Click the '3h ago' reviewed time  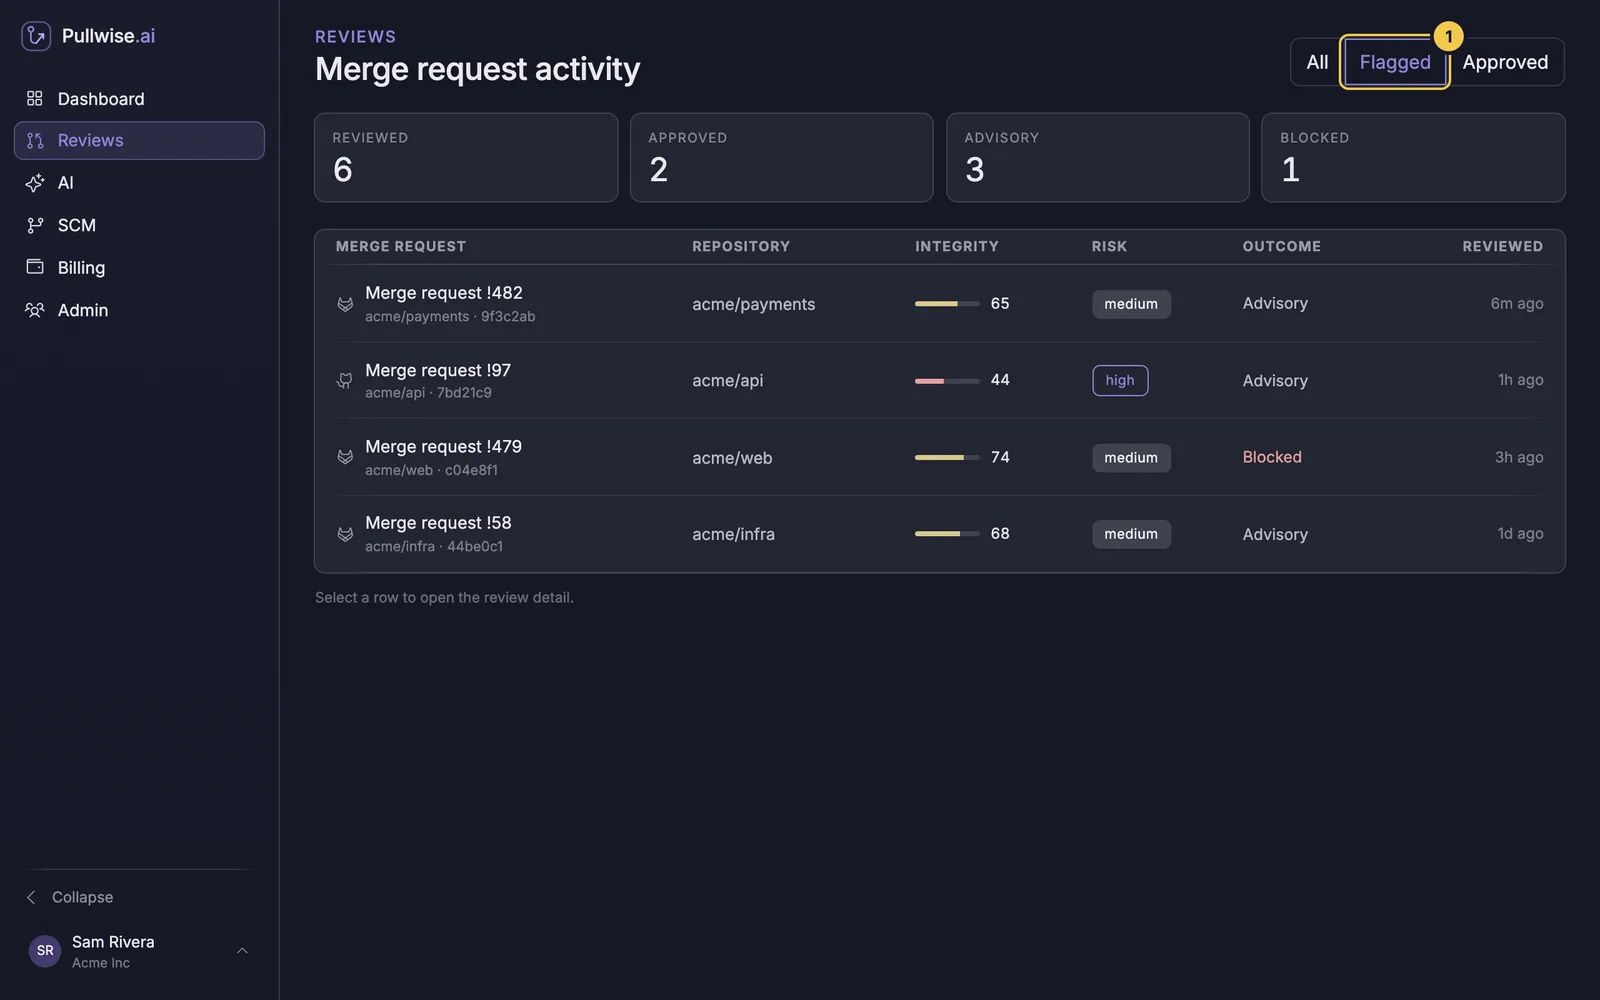click(1519, 457)
